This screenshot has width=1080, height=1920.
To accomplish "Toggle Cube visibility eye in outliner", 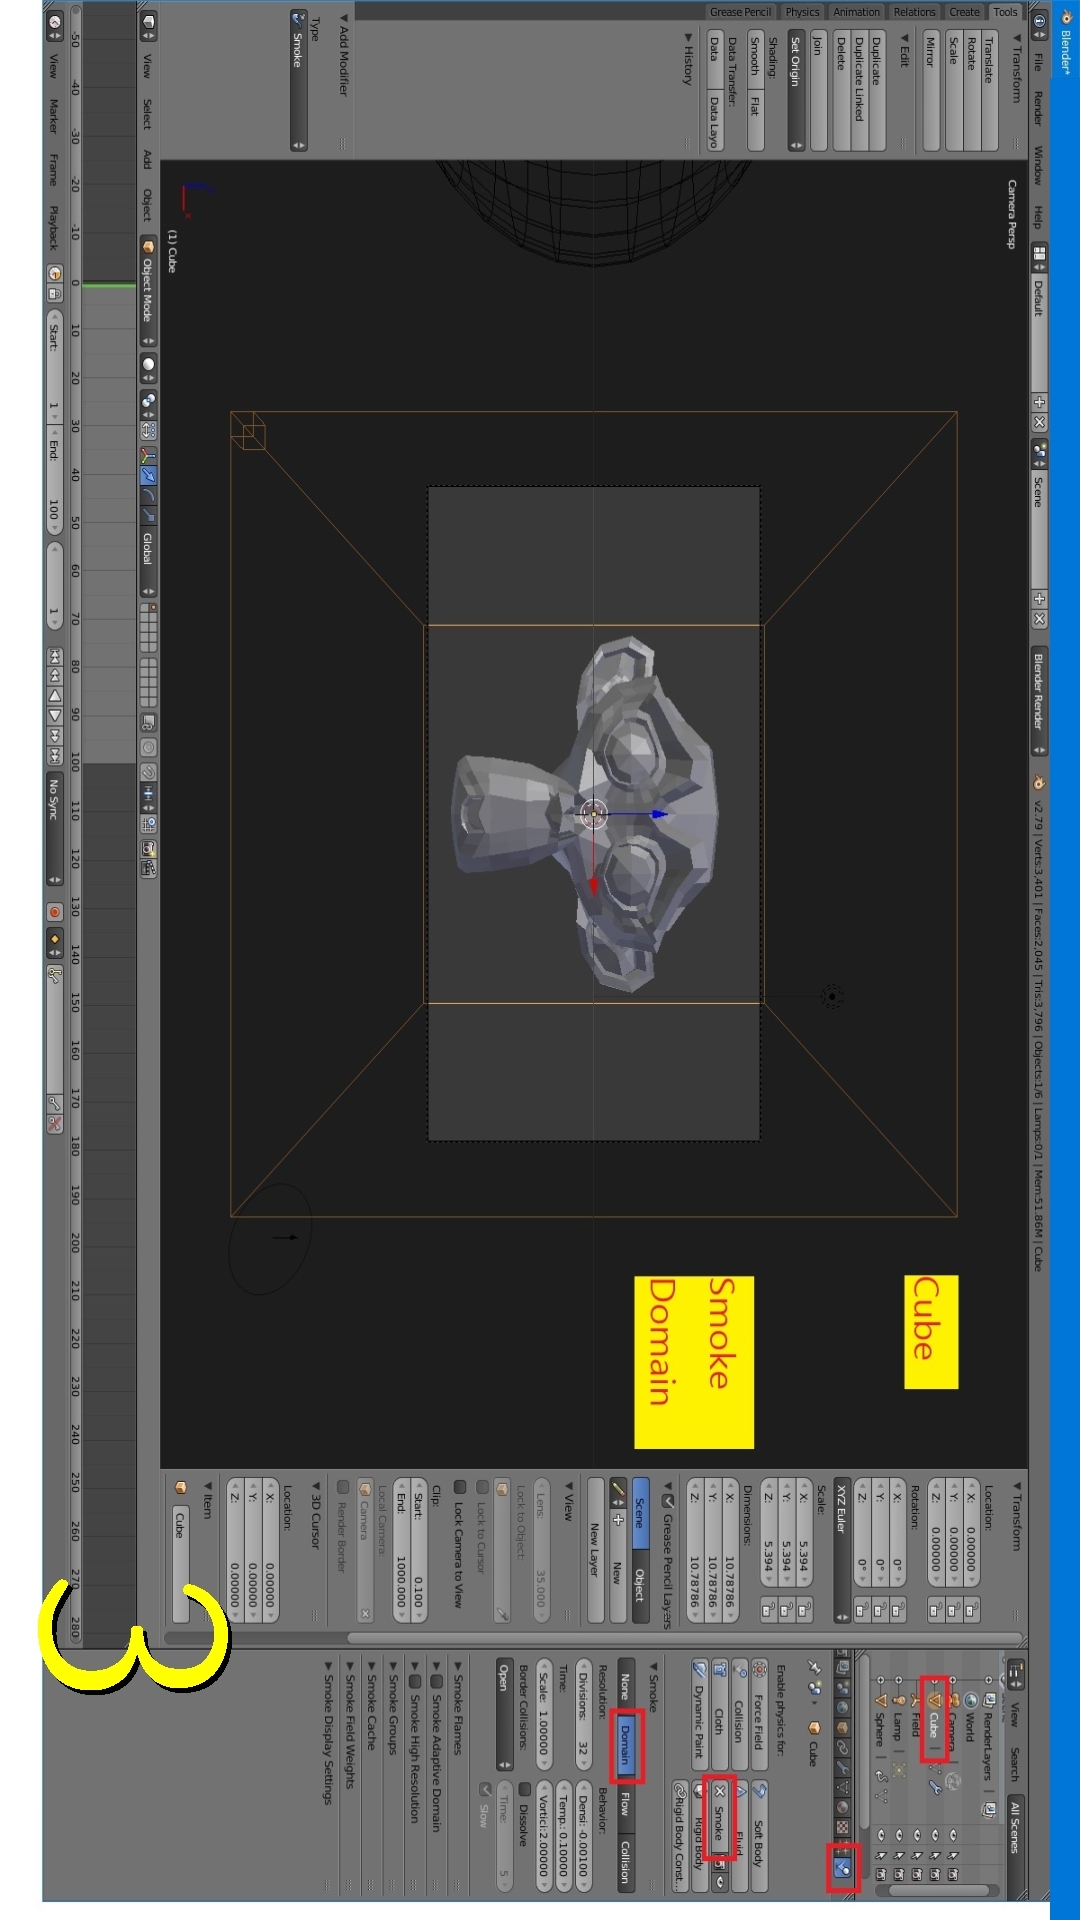I will click(x=935, y=1834).
